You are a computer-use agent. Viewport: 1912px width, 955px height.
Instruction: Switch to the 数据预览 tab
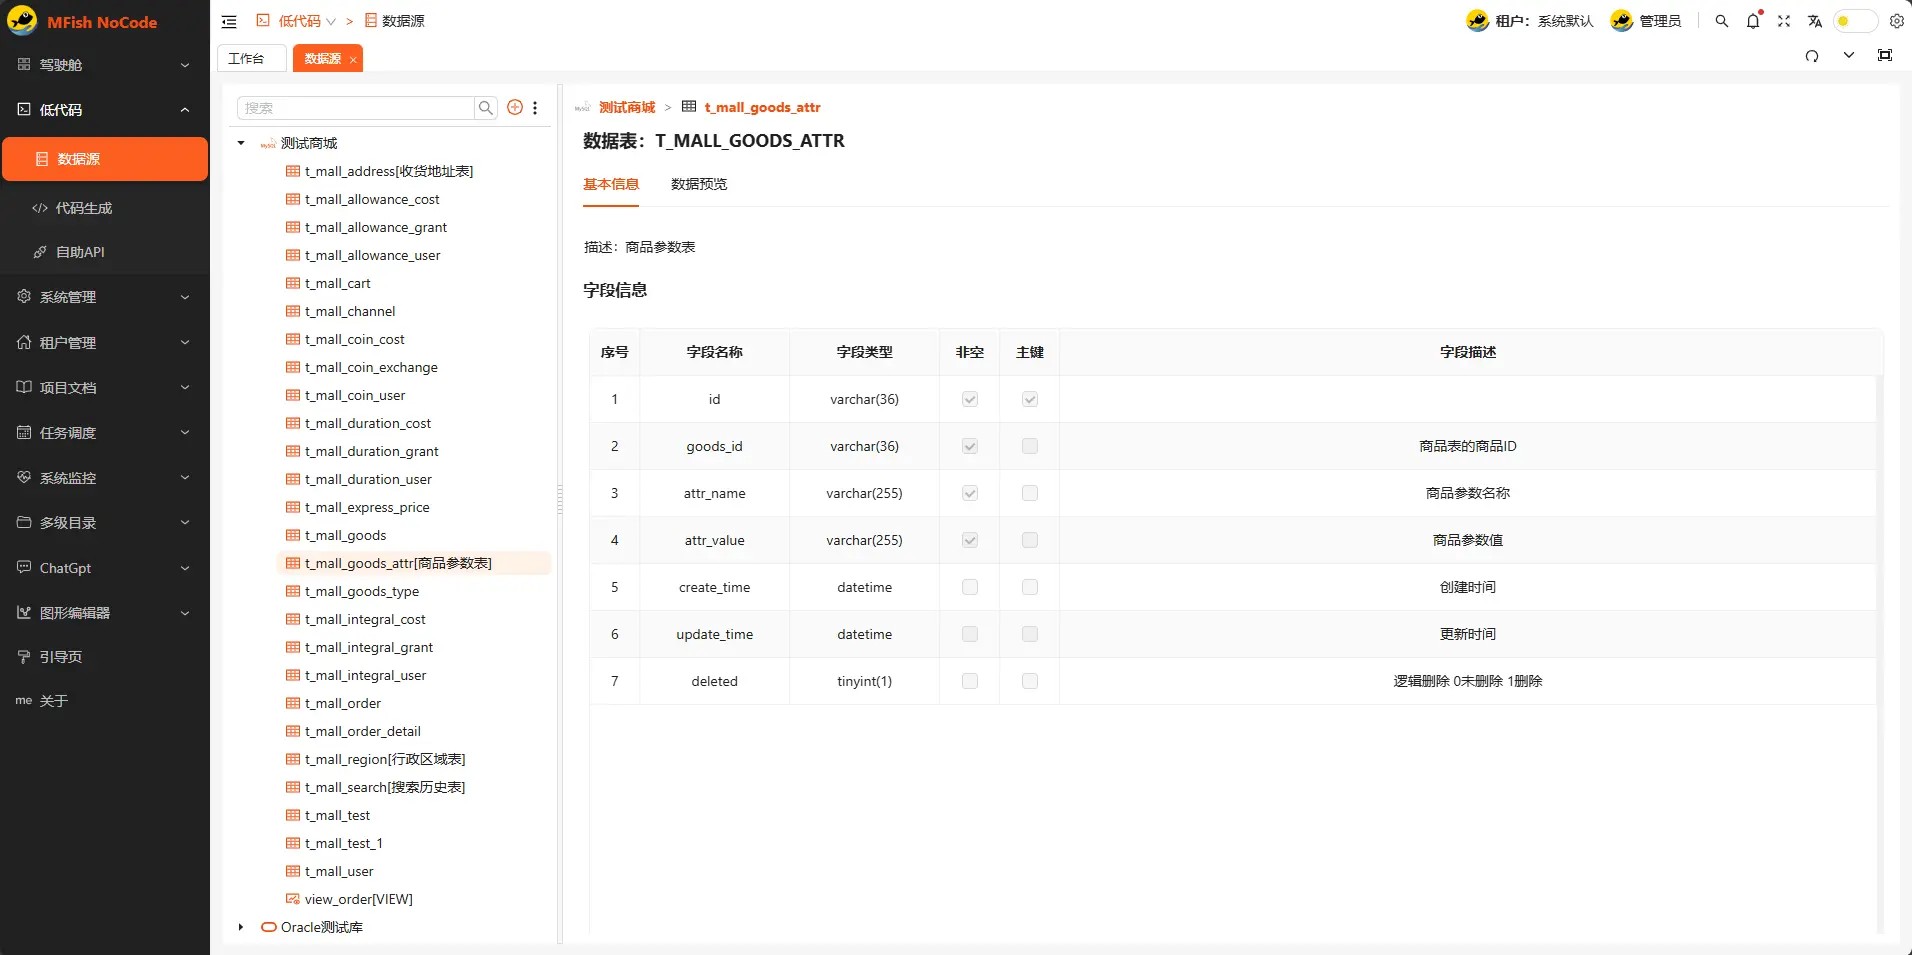699,184
